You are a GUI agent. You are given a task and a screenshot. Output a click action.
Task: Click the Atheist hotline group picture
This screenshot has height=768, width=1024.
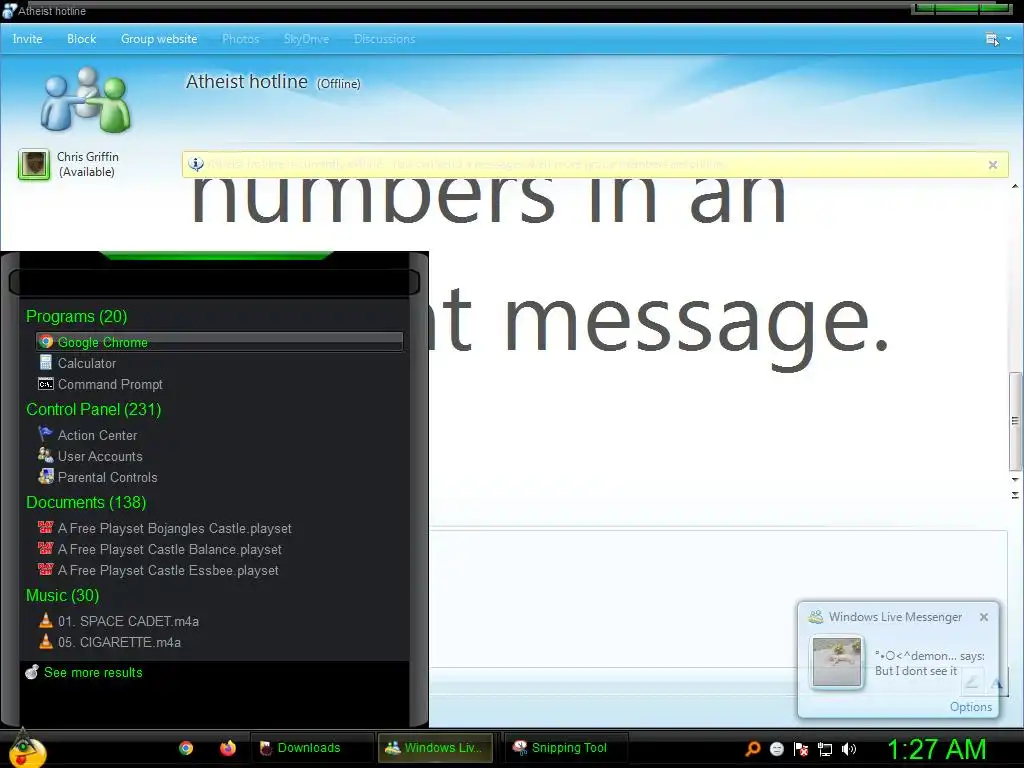86,99
